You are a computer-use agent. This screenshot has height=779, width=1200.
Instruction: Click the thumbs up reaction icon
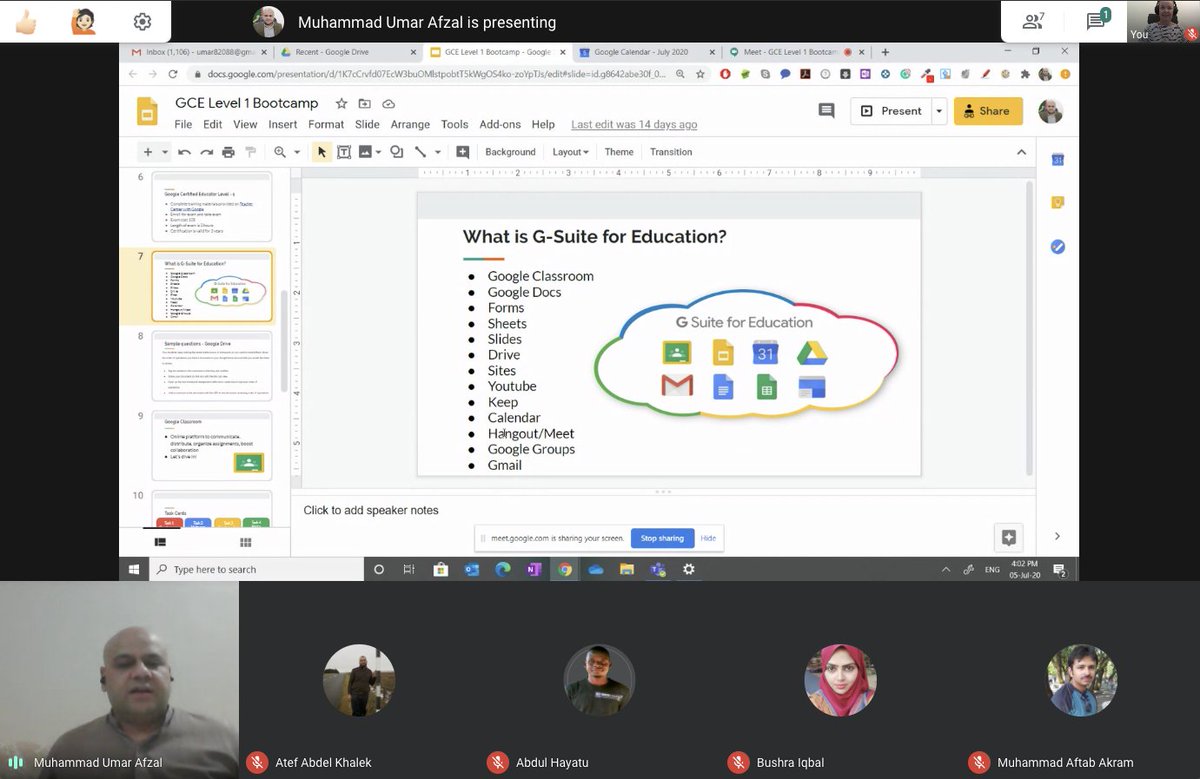[x=25, y=21]
